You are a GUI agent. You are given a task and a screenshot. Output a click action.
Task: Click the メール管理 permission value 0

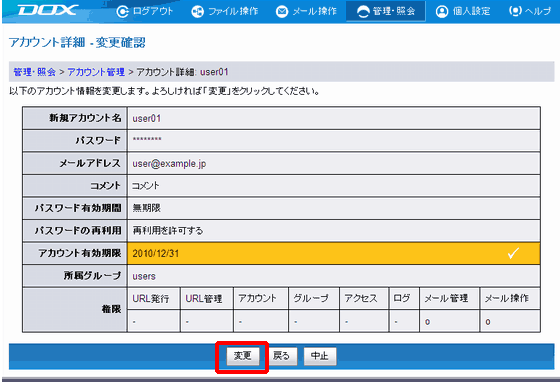428,322
